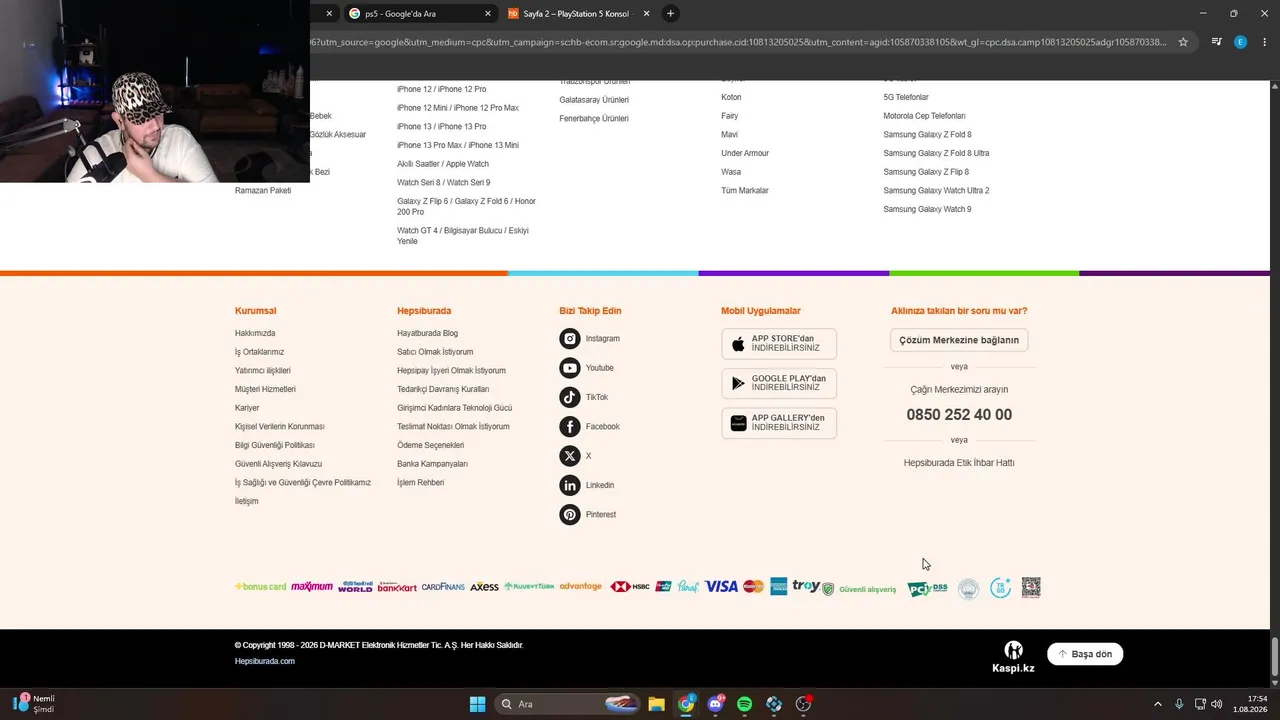Open the X social icon
The image size is (1280, 720).
coord(570,456)
